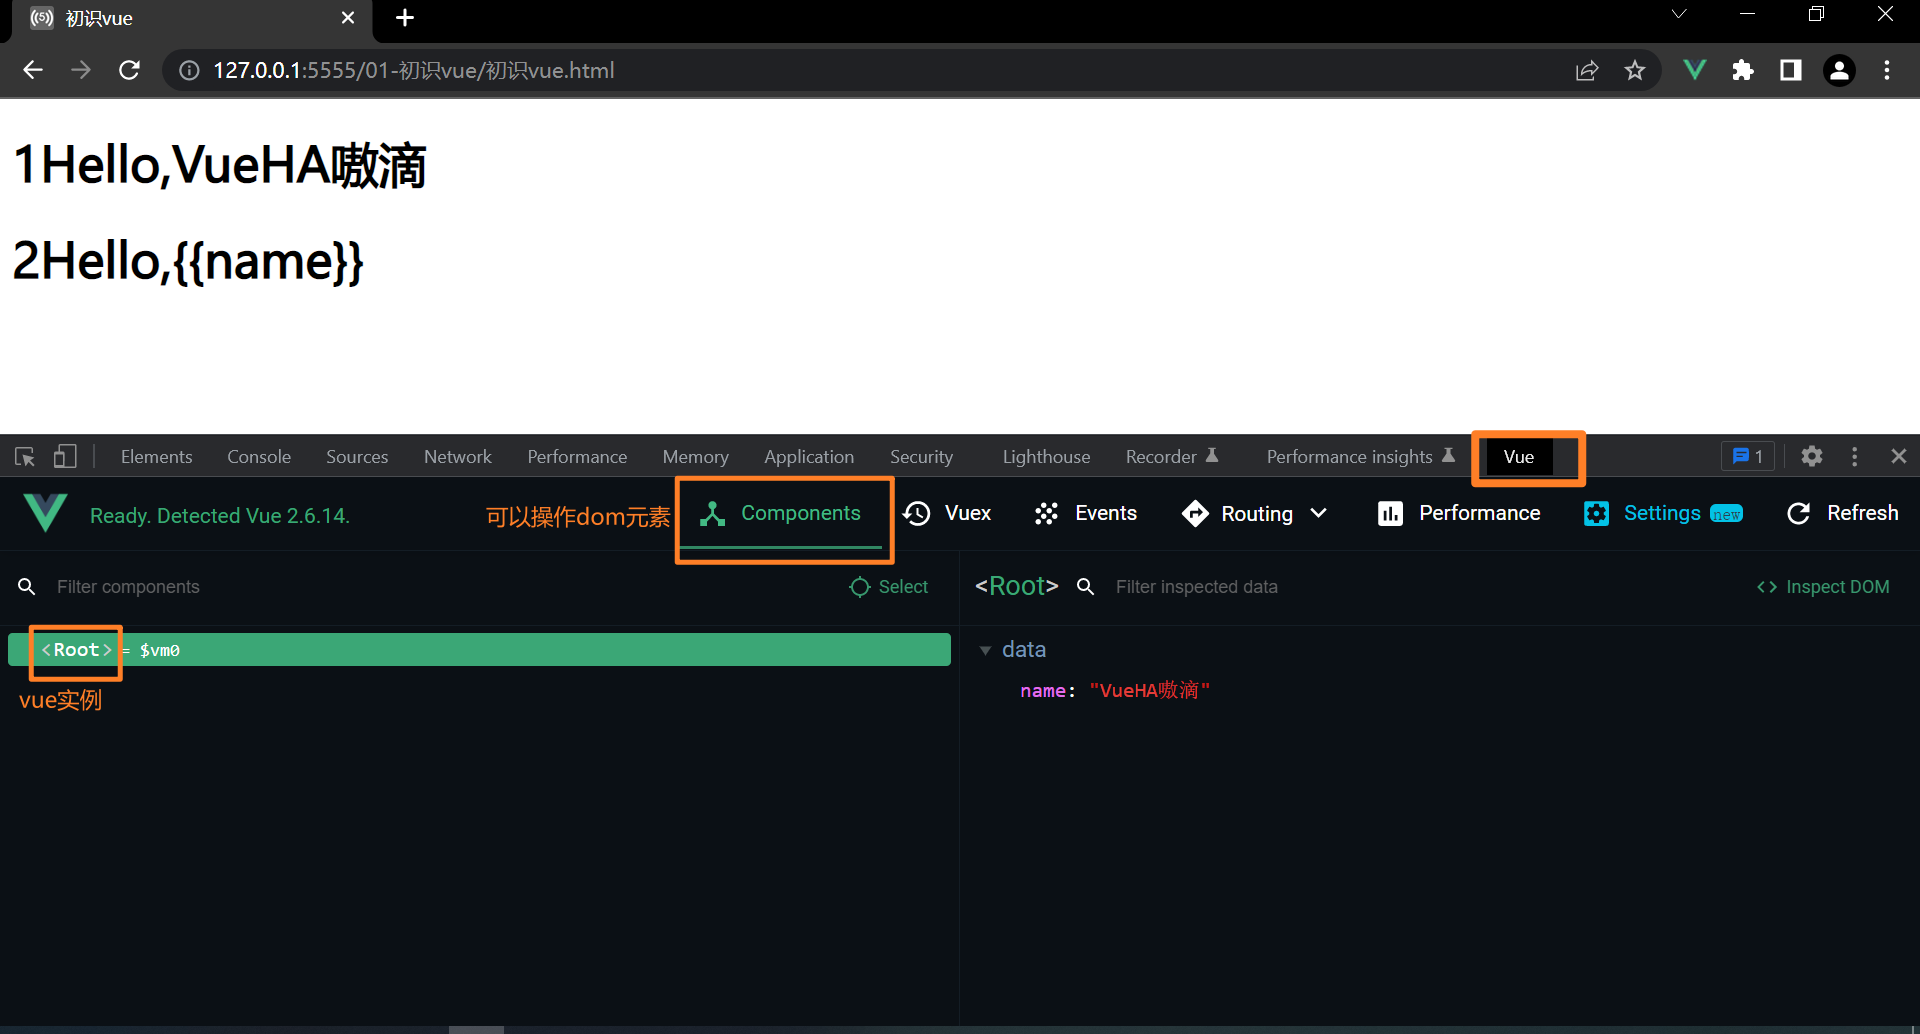The image size is (1920, 1034).
Task: Click the $vm0 label
Action: pyautogui.click(x=160, y=650)
